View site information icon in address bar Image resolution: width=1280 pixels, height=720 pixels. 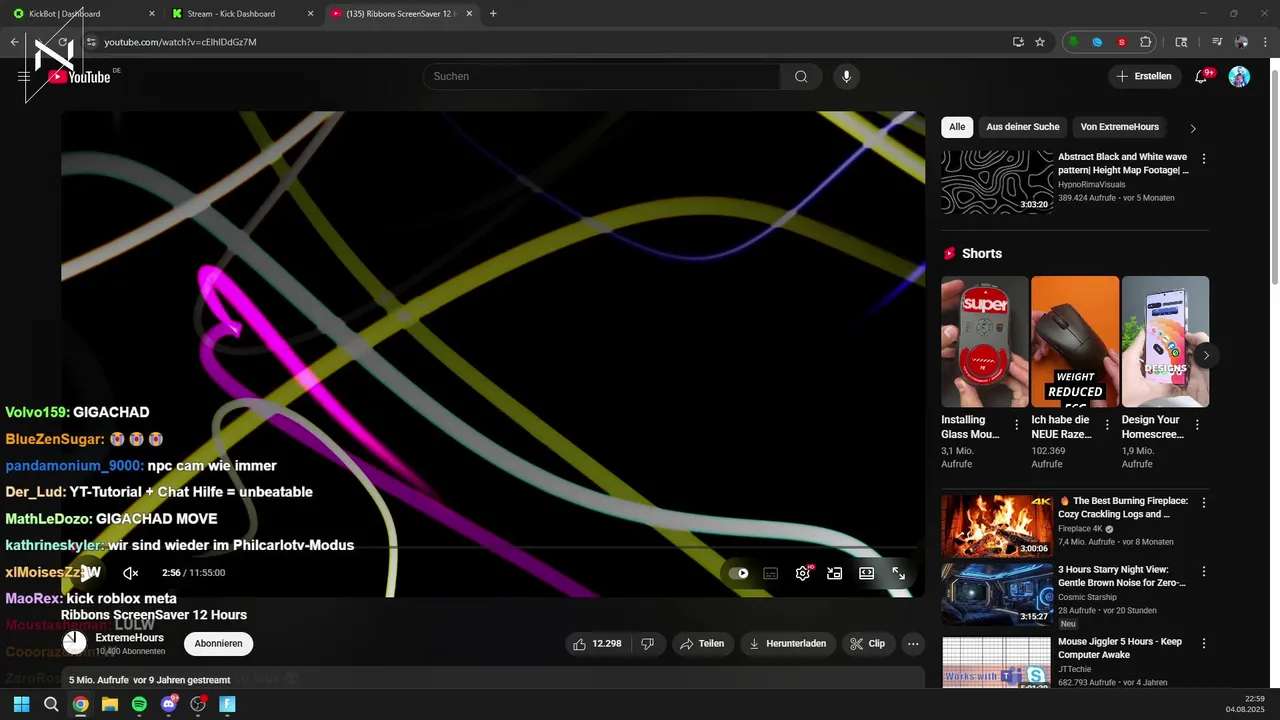tap(91, 42)
